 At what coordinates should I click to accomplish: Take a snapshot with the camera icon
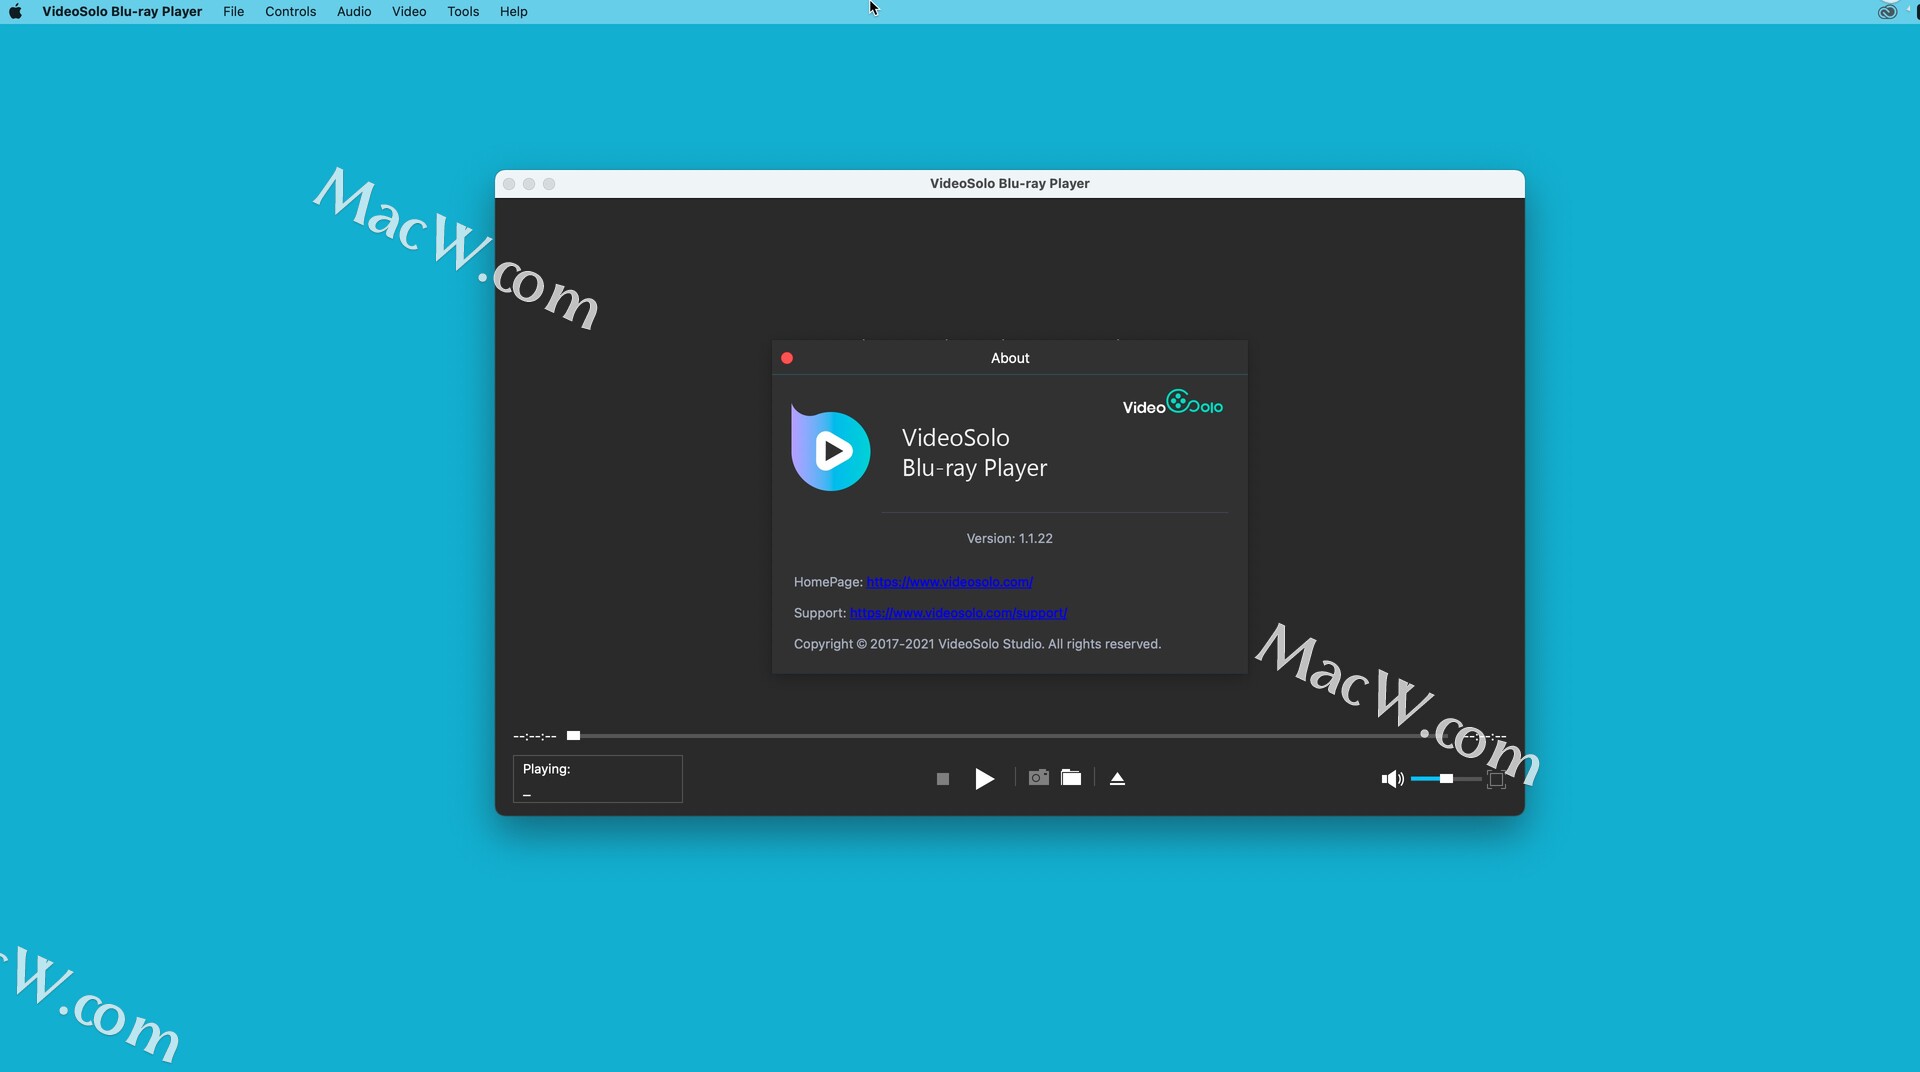pyautogui.click(x=1039, y=778)
